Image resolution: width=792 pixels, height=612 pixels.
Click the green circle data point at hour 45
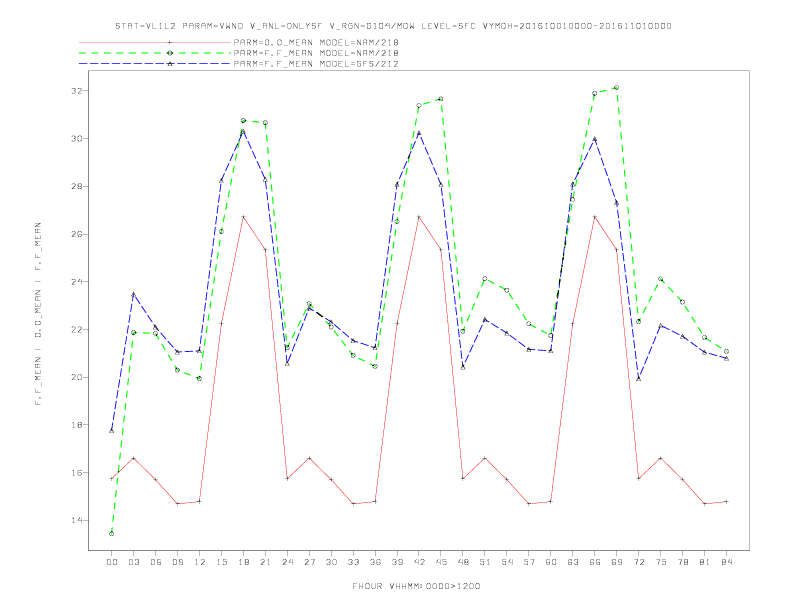pos(441,99)
